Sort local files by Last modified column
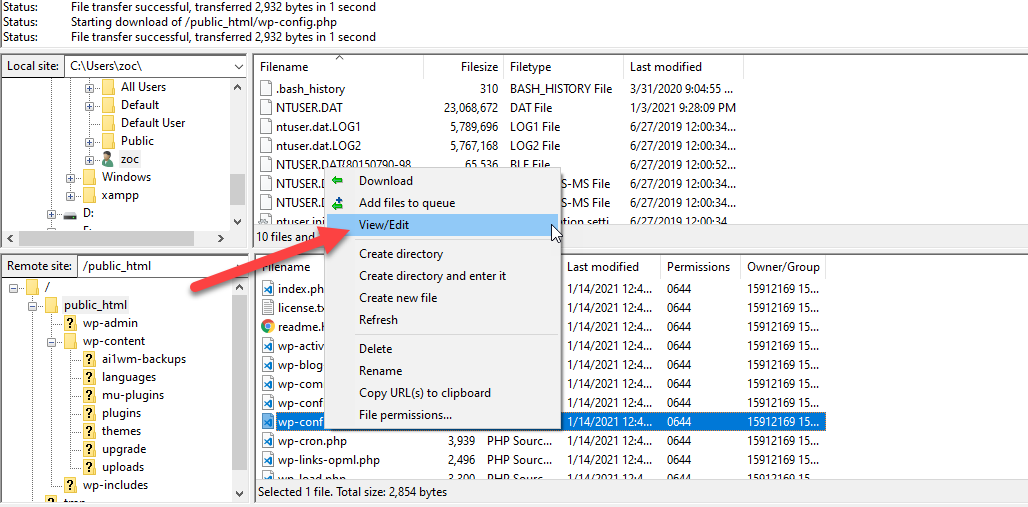The image size is (1028, 507). (683, 67)
